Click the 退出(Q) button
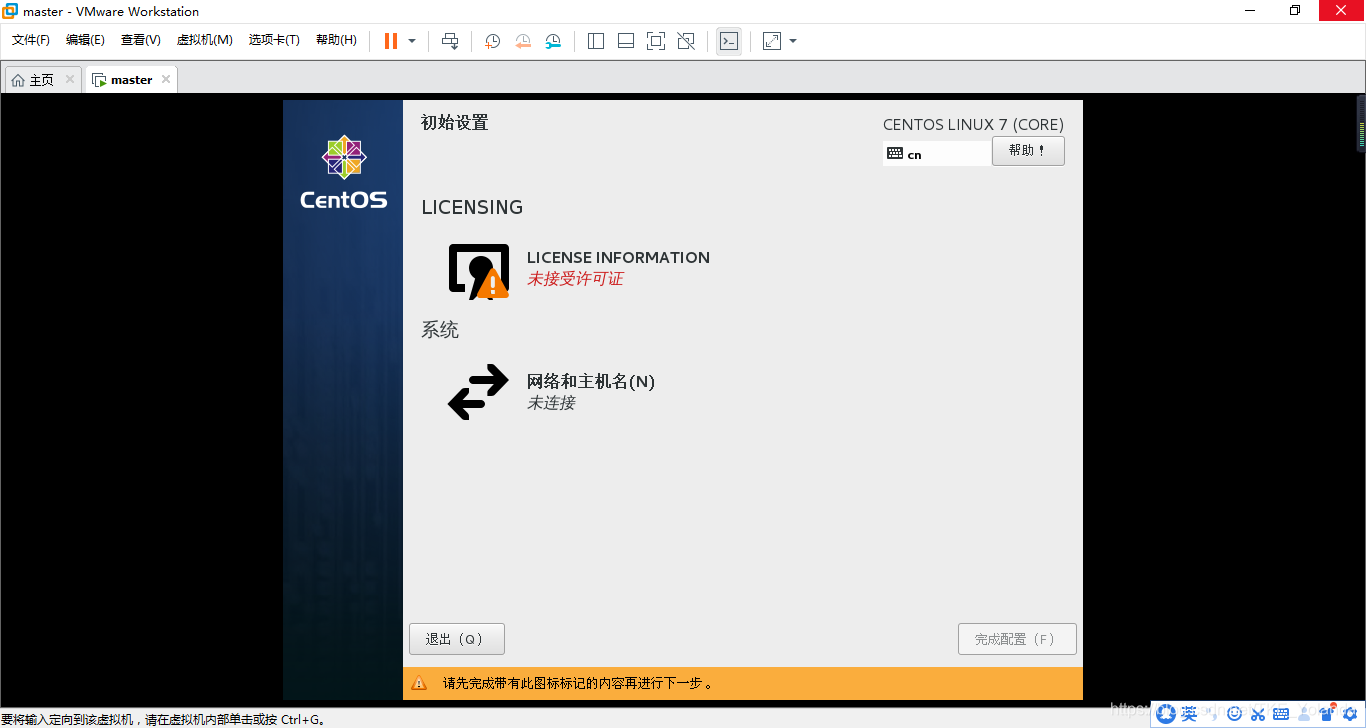This screenshot has height=728, width=1366. click(457, 639)
